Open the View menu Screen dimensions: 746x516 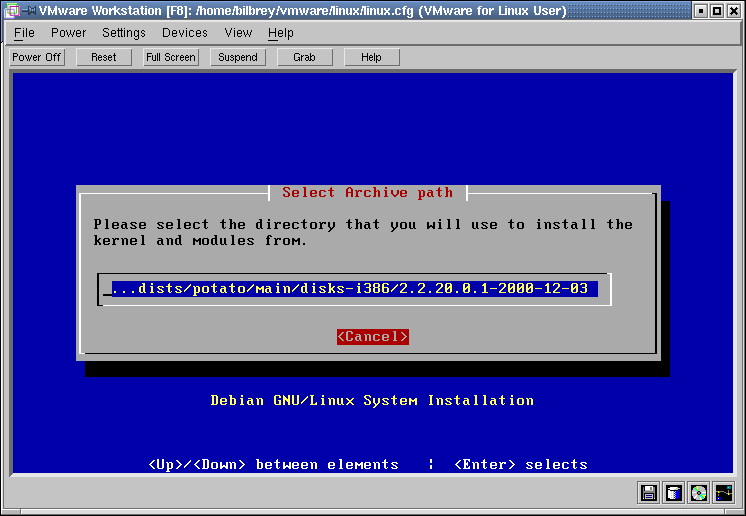[238, 33]
